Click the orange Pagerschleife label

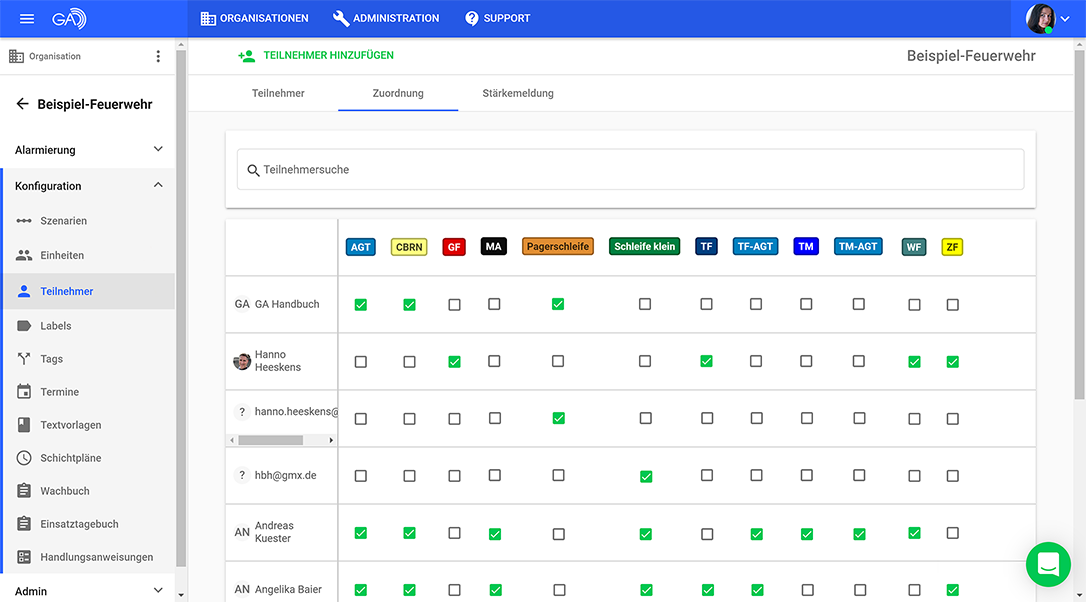[558, 247]
